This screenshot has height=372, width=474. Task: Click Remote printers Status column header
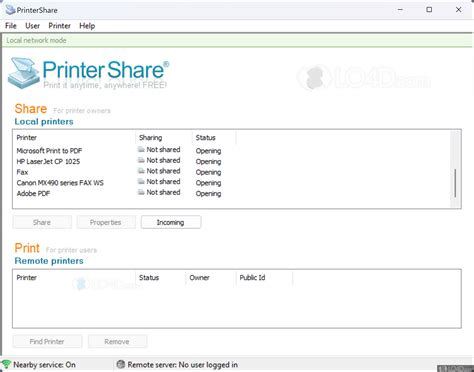[160, 277]
